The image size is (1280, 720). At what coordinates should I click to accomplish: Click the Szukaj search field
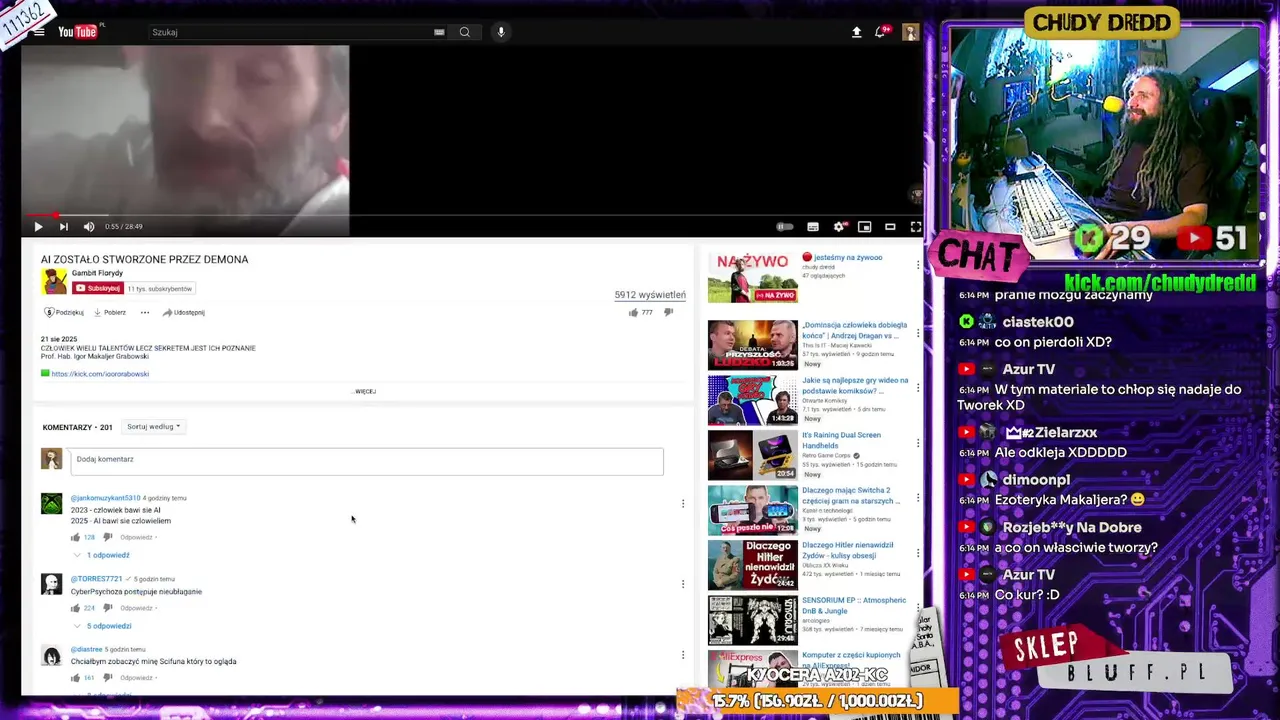tap(290, 32)
